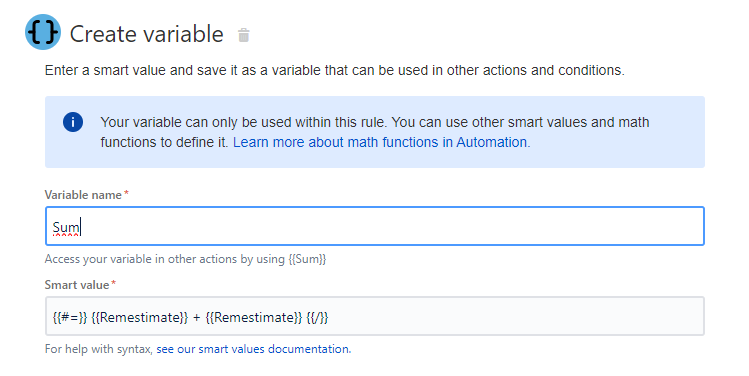The height and width of the screenshot is (376, 749).
Task: Click the {{/}} closing tag in Smart value
Action: click(317, 318)
